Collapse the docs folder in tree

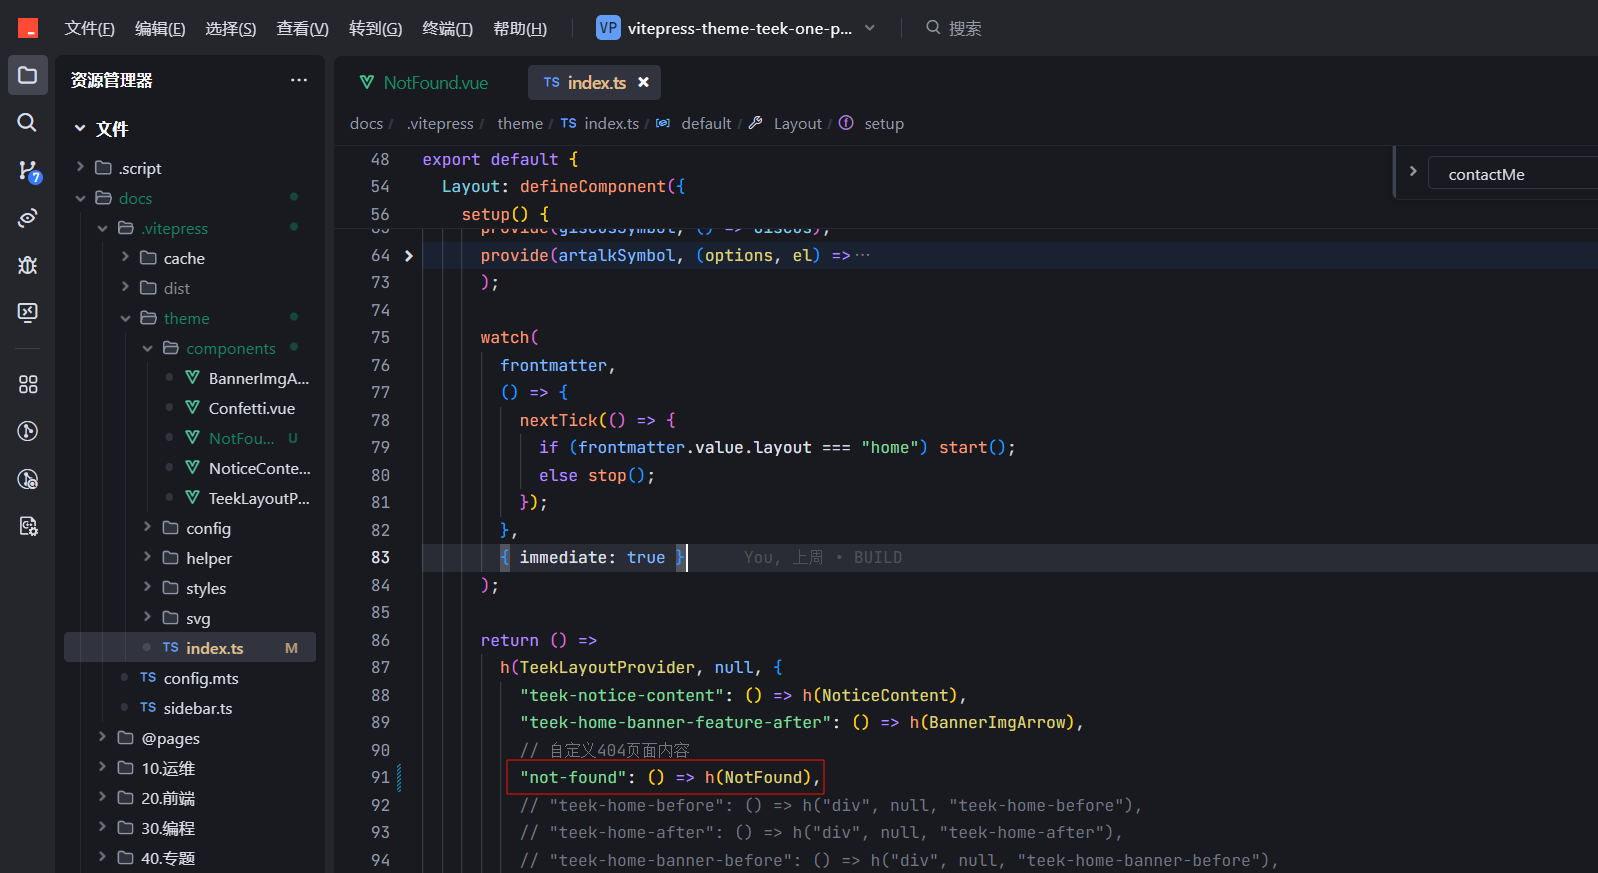pos(81,198)
